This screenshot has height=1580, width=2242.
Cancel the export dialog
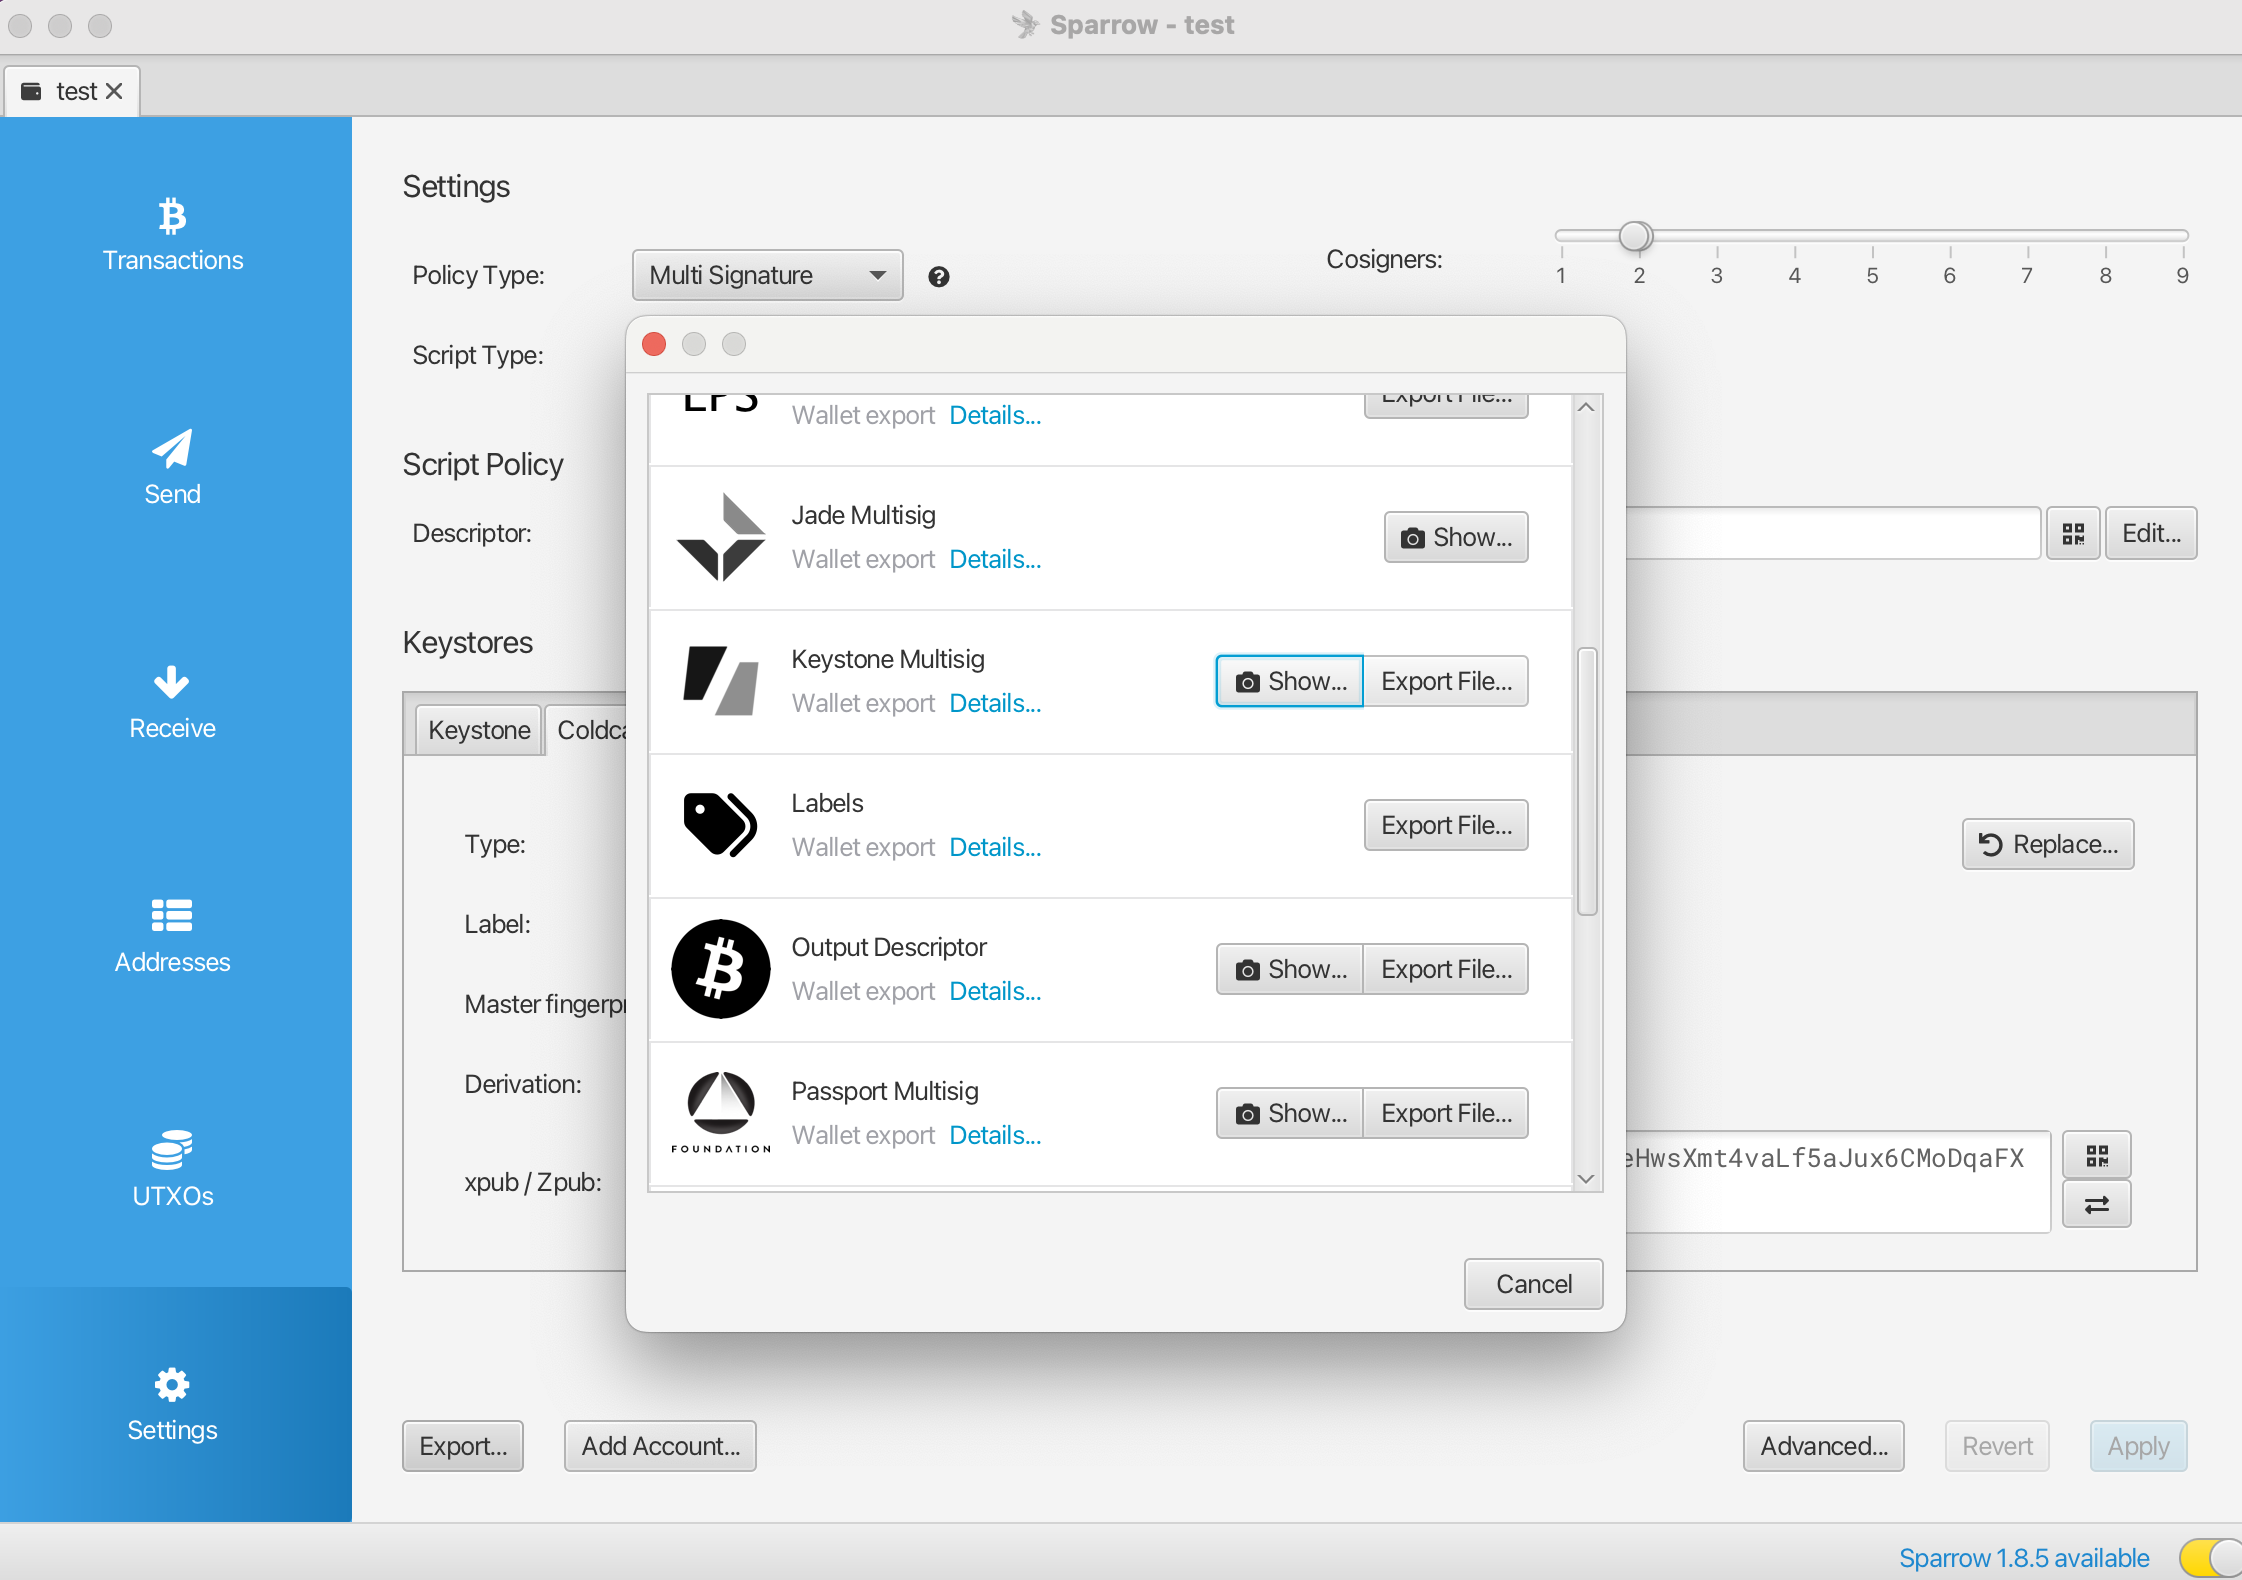click(1533, 1284)
